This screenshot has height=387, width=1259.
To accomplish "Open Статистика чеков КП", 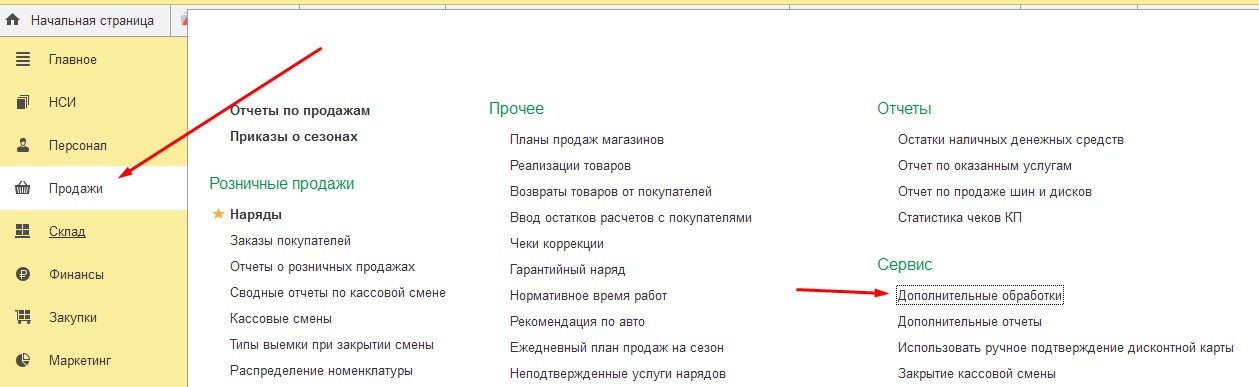I will click(960, 217).
